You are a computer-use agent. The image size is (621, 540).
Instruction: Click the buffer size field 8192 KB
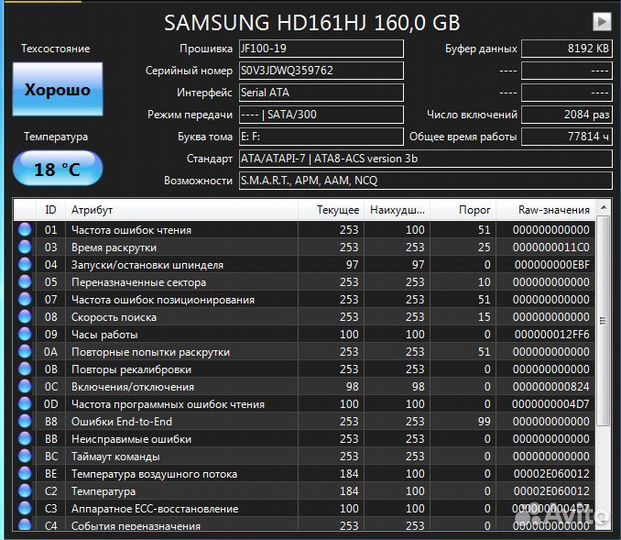pos(567,49)
